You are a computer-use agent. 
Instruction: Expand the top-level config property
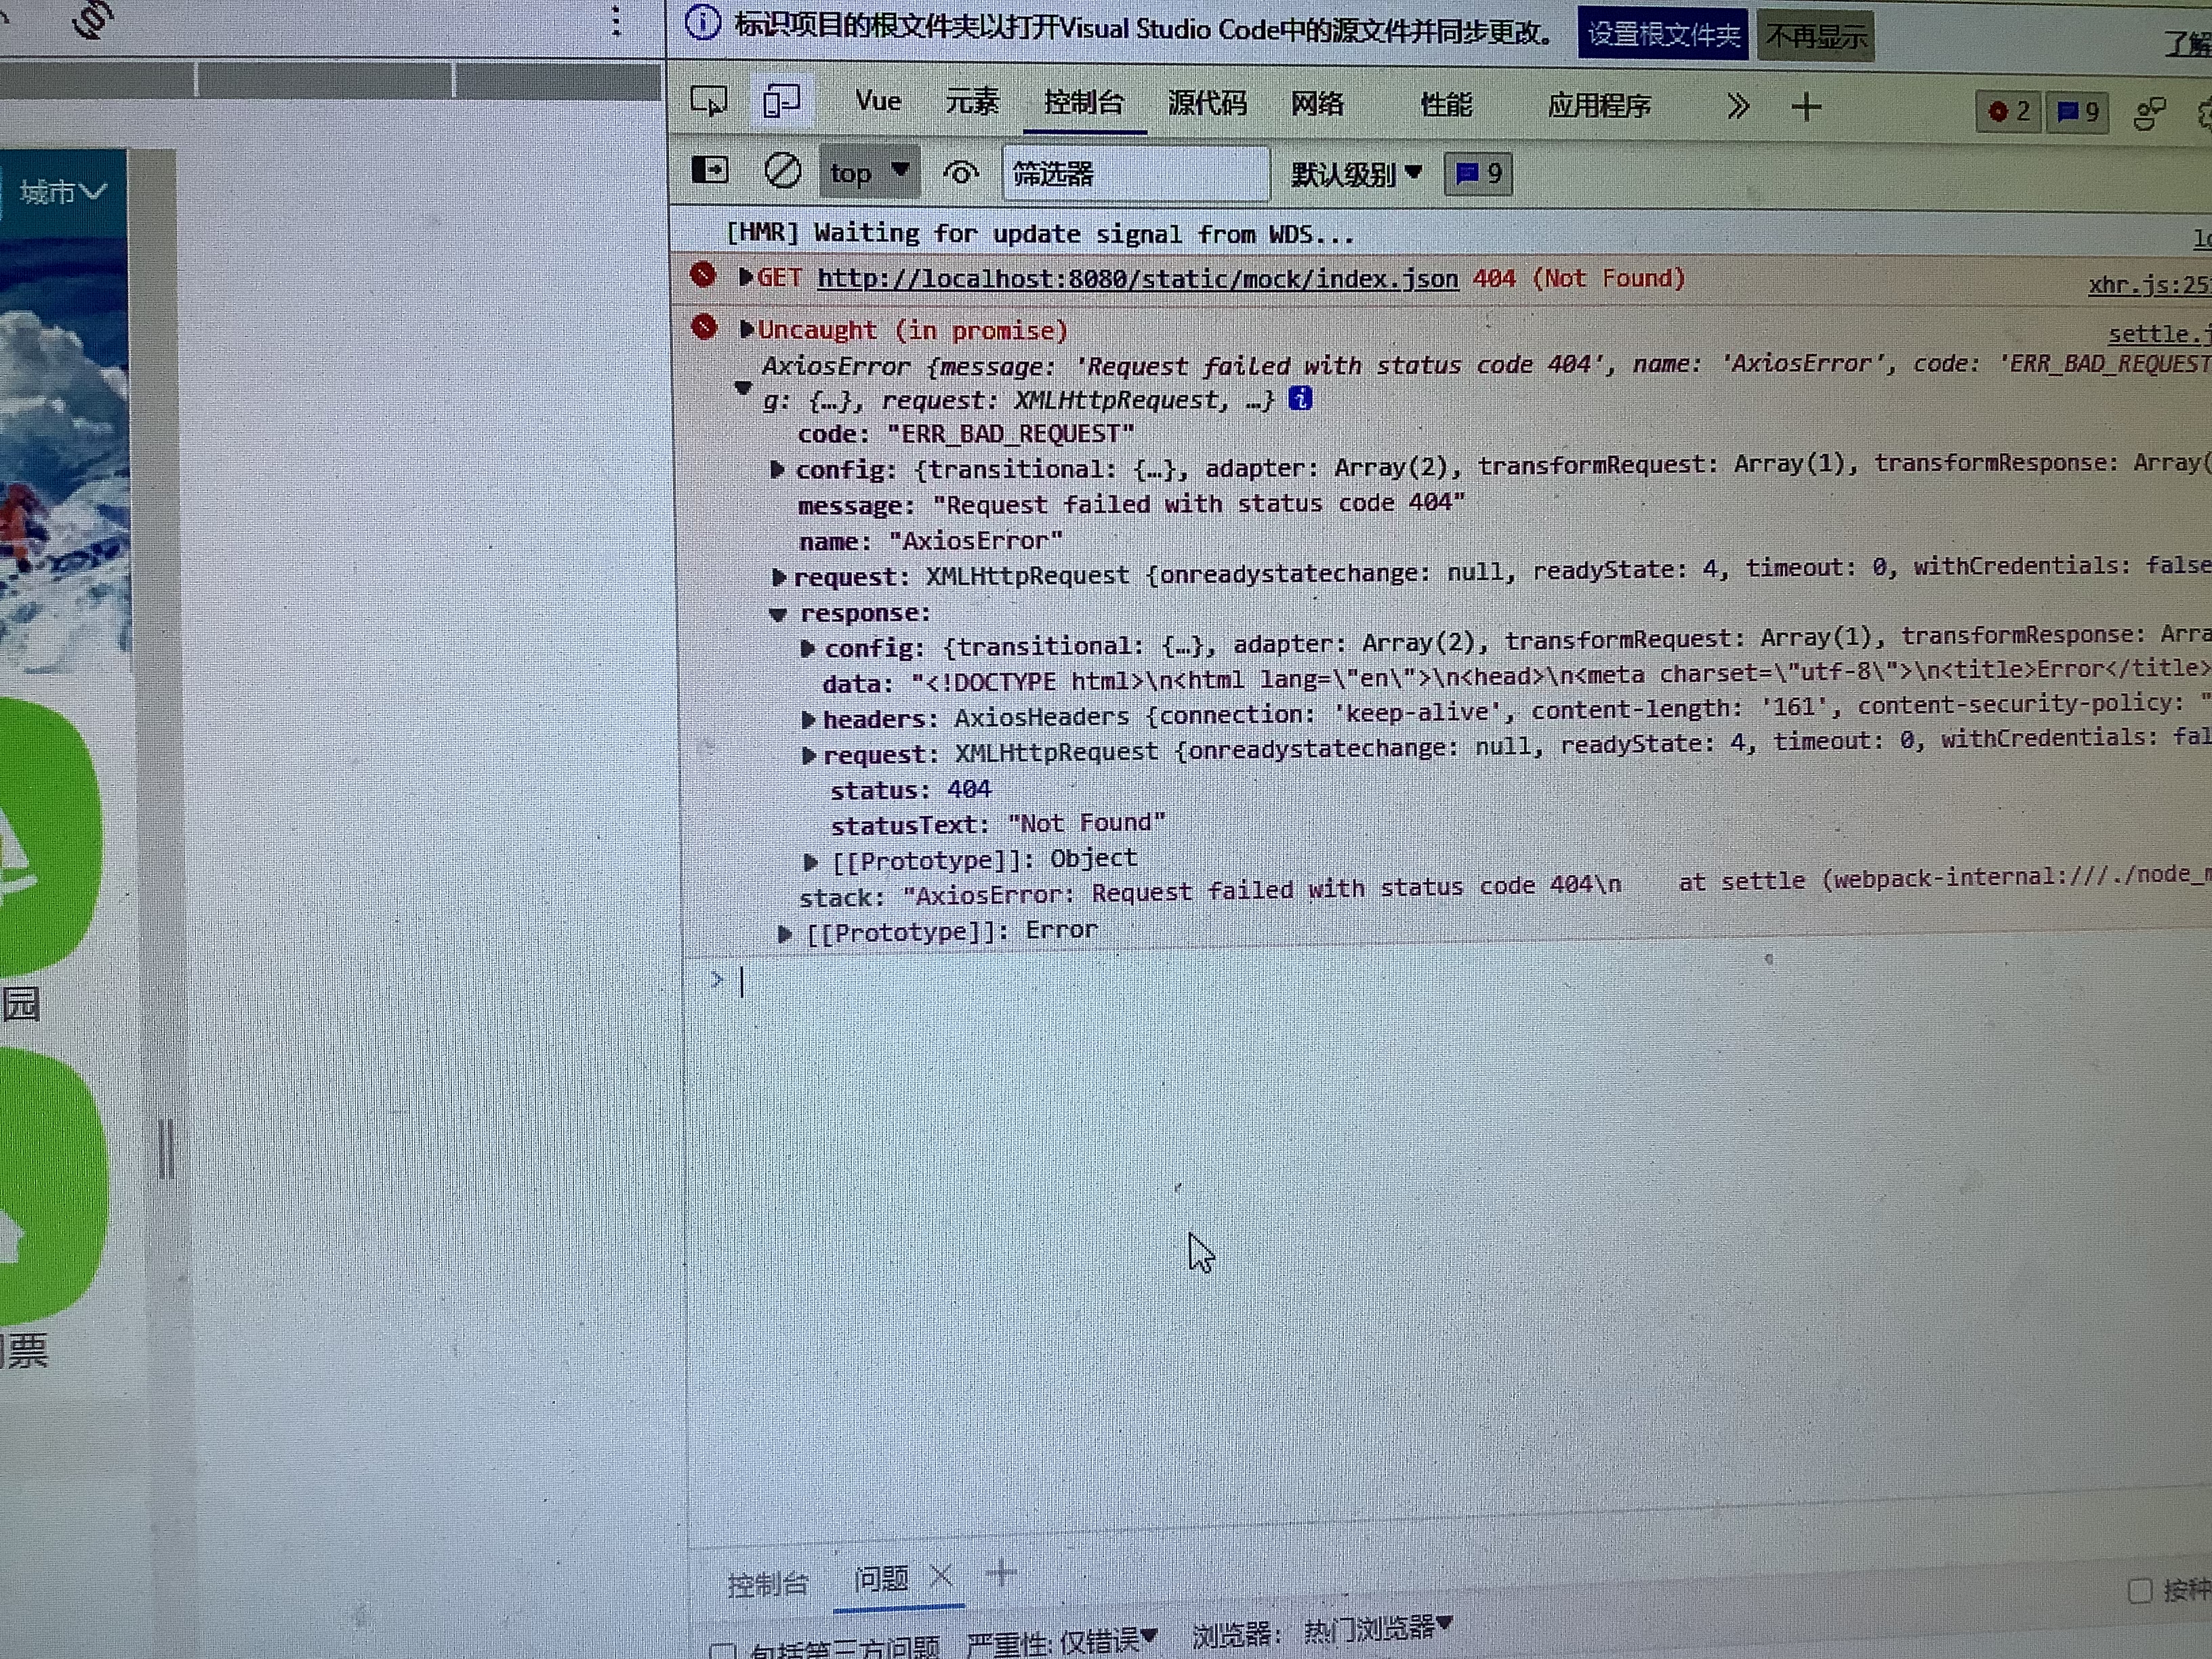[777, 469]
